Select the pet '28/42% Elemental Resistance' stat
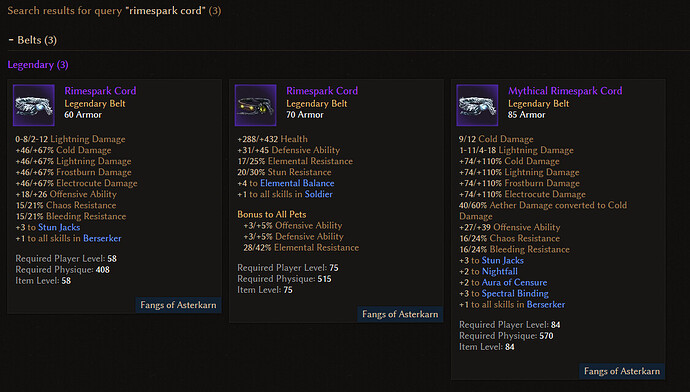 (301, 248)
